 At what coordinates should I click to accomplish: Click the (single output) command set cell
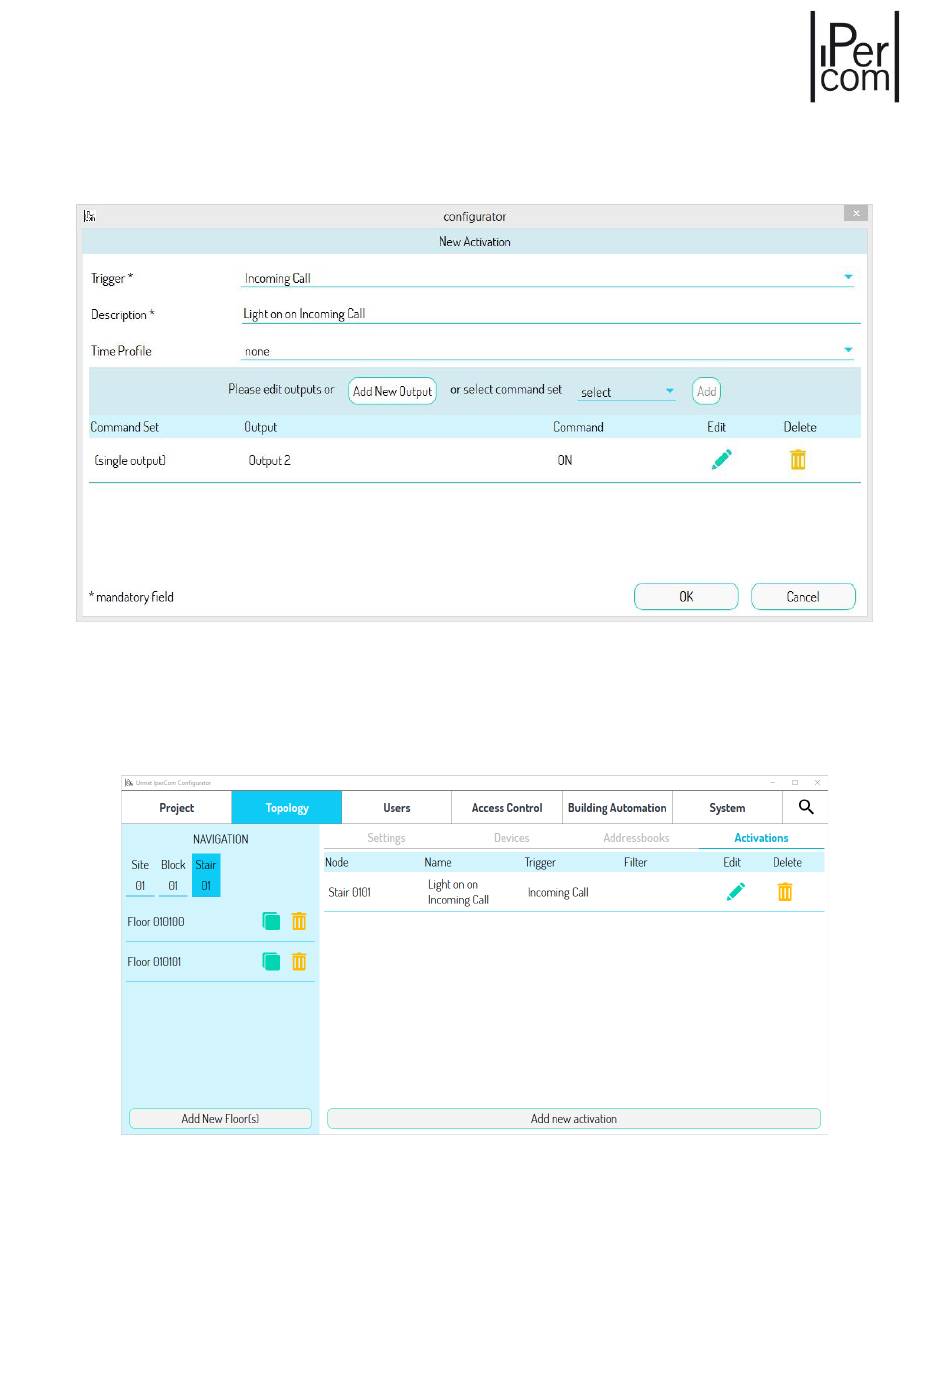130,460
